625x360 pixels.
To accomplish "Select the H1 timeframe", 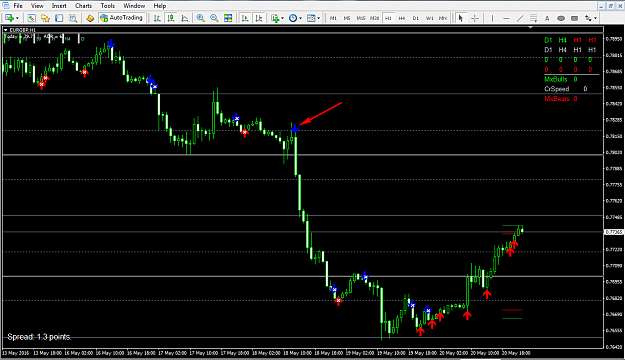I will [388, 18].
